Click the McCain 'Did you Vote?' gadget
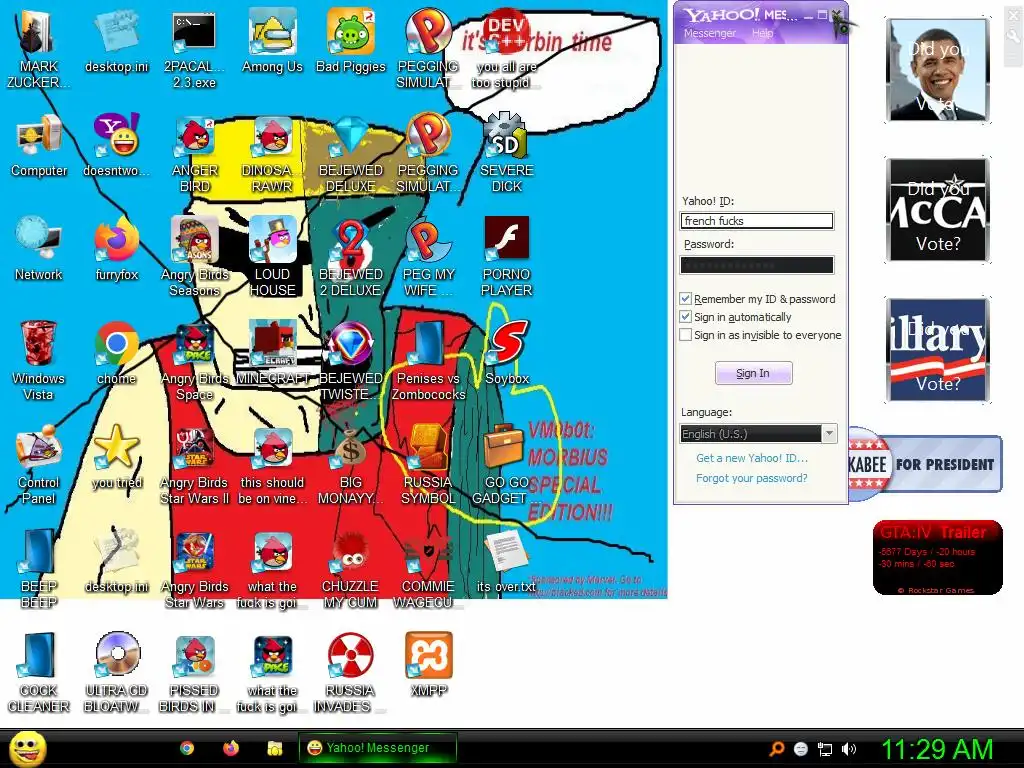 coord(938,210)
